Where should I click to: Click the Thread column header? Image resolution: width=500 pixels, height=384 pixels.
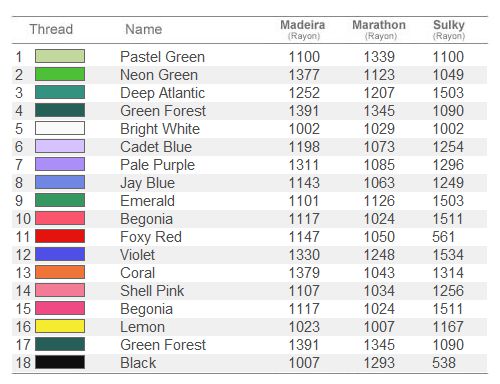(51, 29)
